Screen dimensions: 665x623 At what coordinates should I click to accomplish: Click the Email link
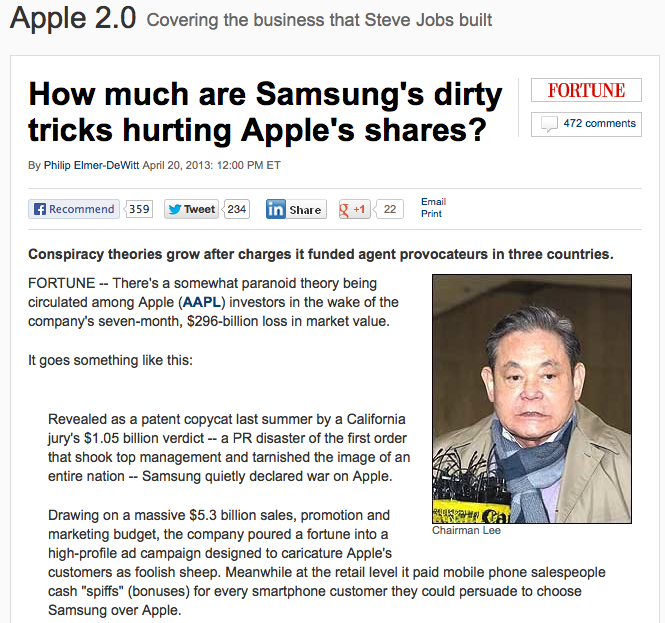tap(433, 201)
